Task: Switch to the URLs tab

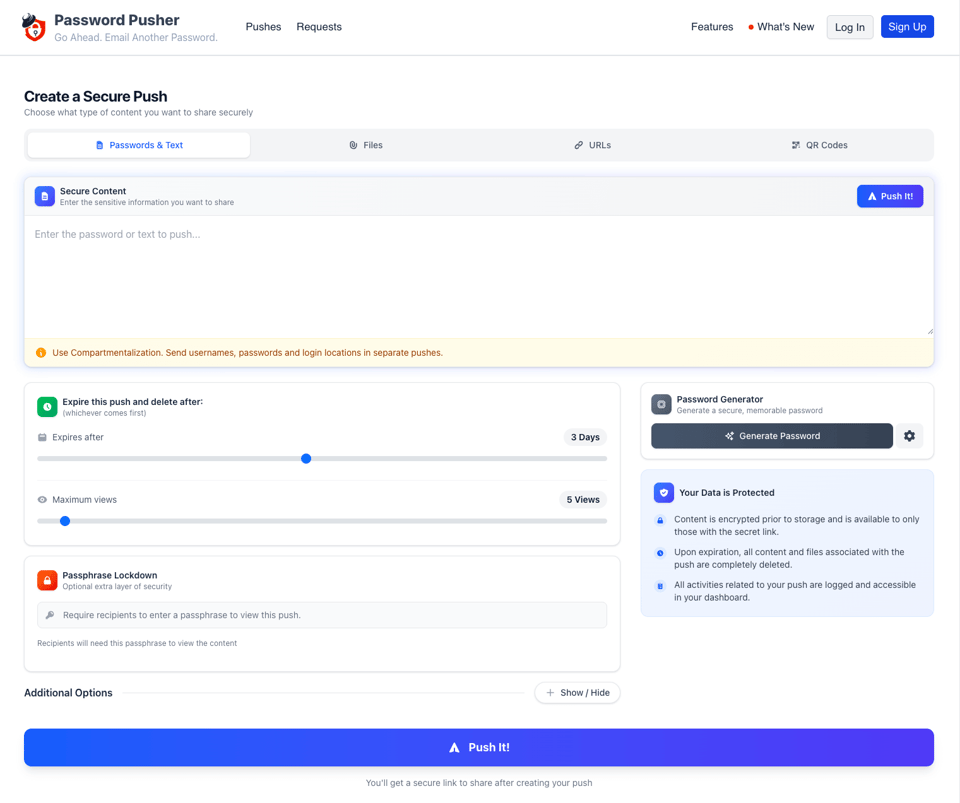Action: click(592, 145)
